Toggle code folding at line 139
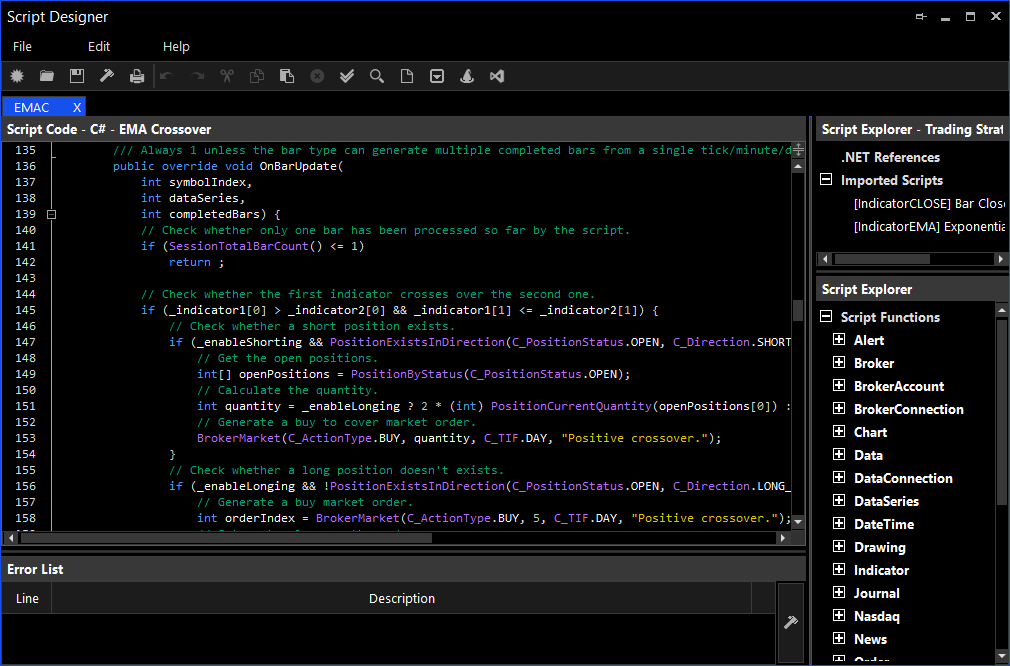This screenshot has height=666, width=1010. 52,214
